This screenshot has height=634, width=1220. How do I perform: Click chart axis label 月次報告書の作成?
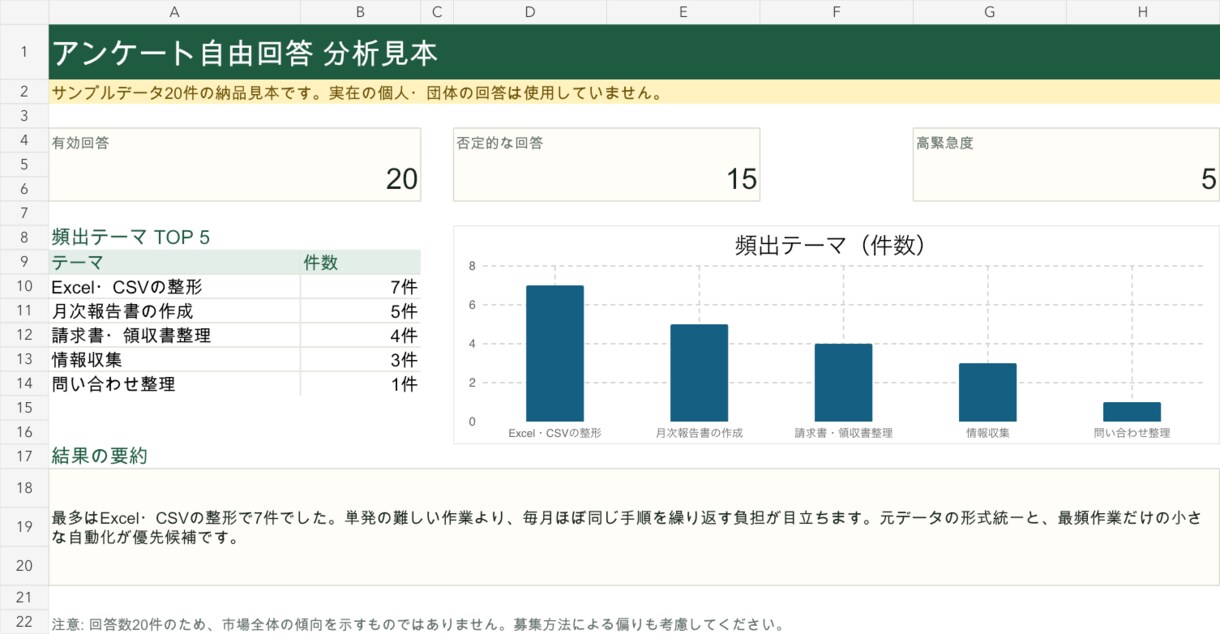(699, 433)
